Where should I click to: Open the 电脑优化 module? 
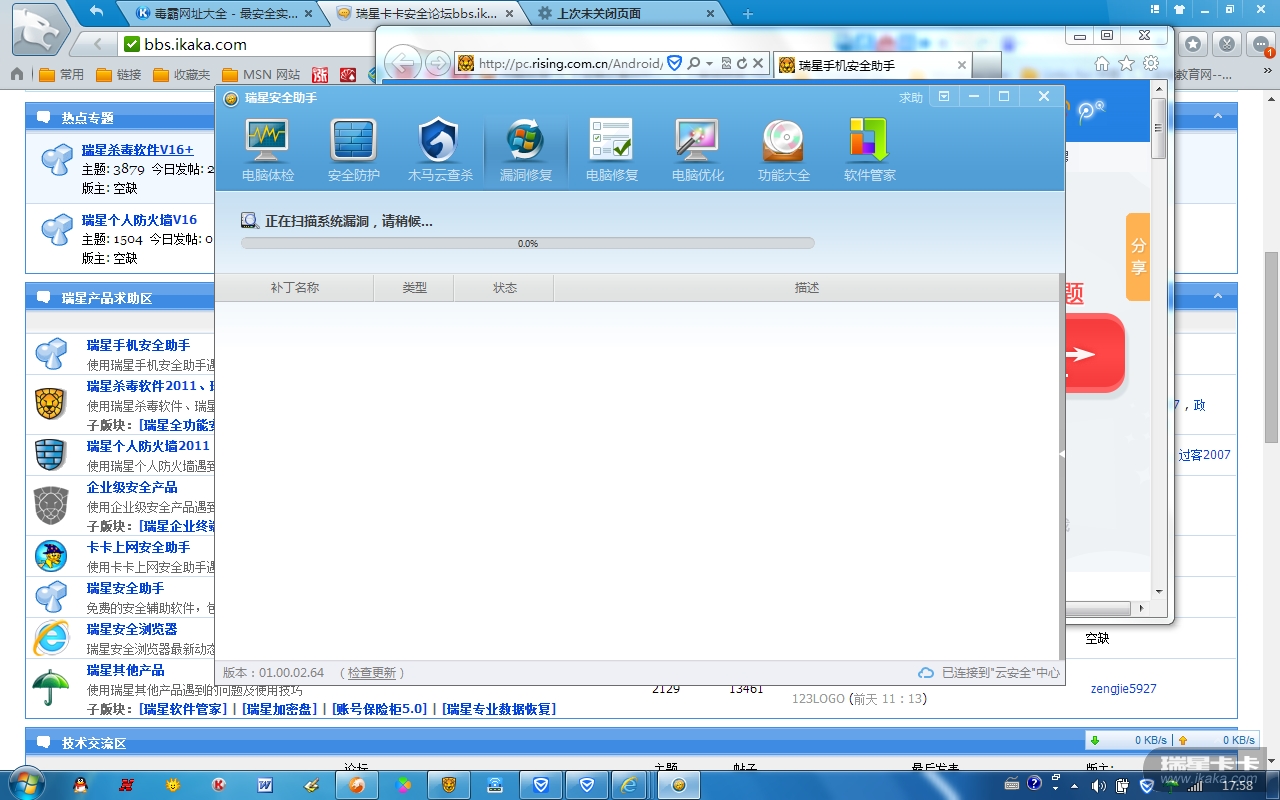point(698,151)
